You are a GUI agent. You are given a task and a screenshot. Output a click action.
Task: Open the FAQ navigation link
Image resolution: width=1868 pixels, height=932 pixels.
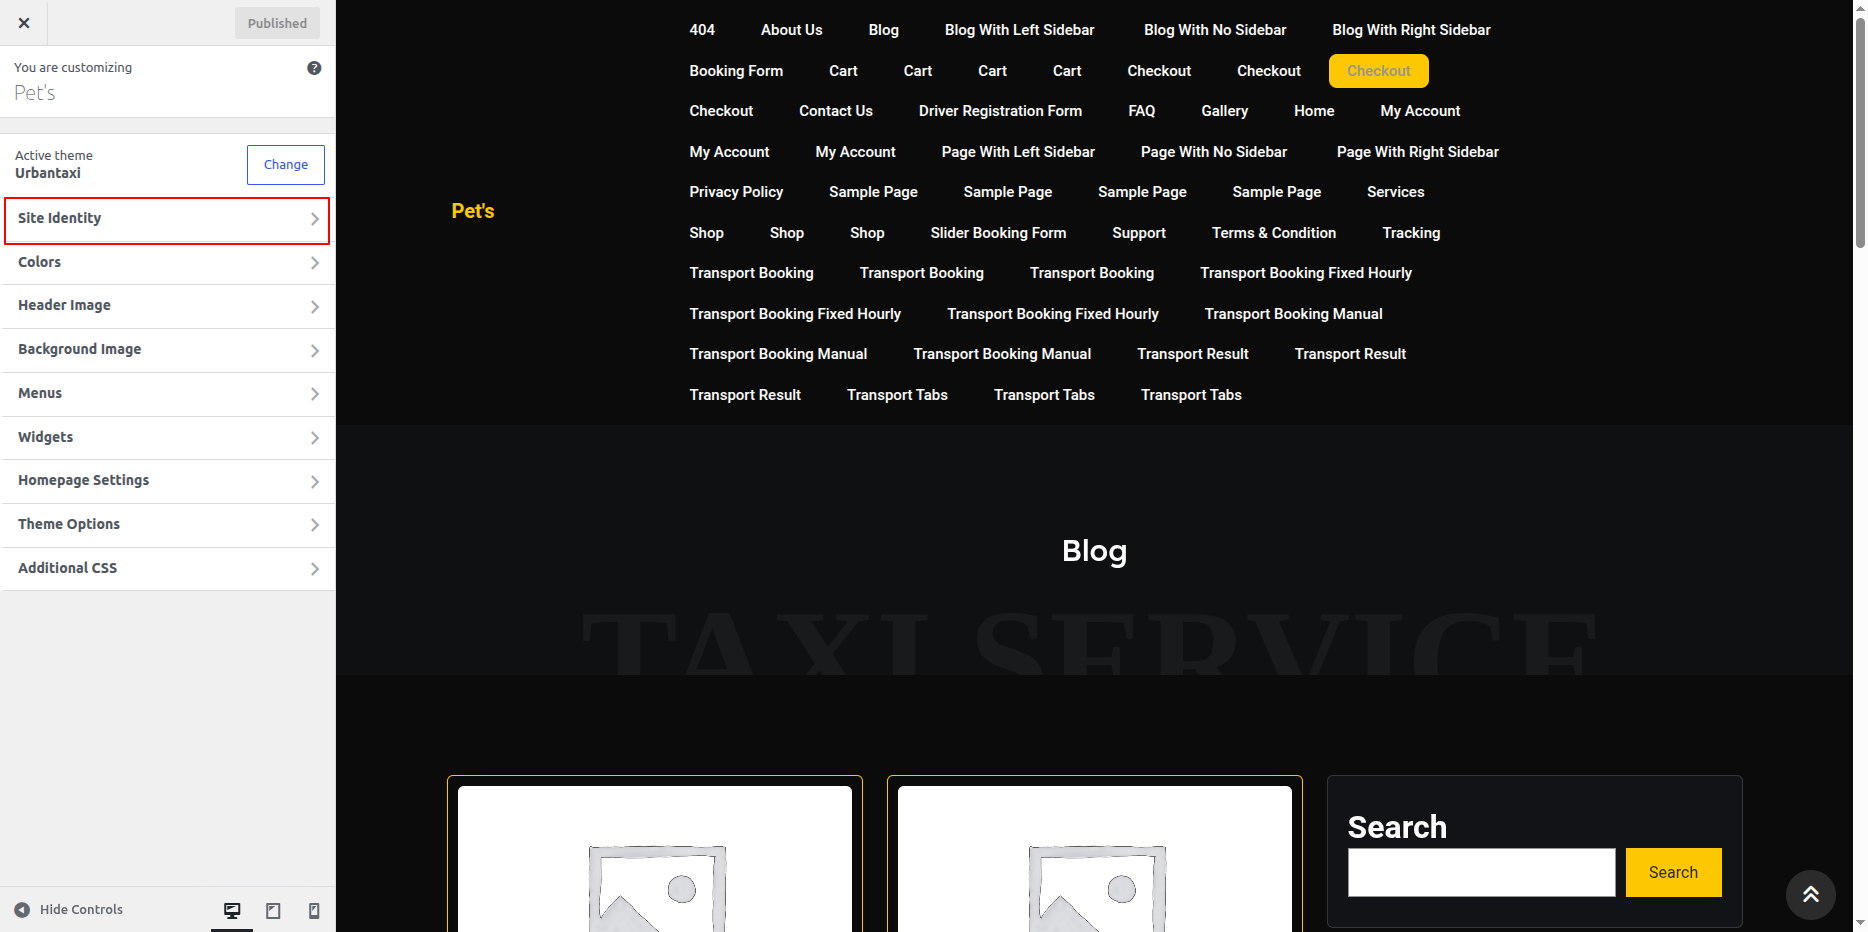(x=1141, y=111)
